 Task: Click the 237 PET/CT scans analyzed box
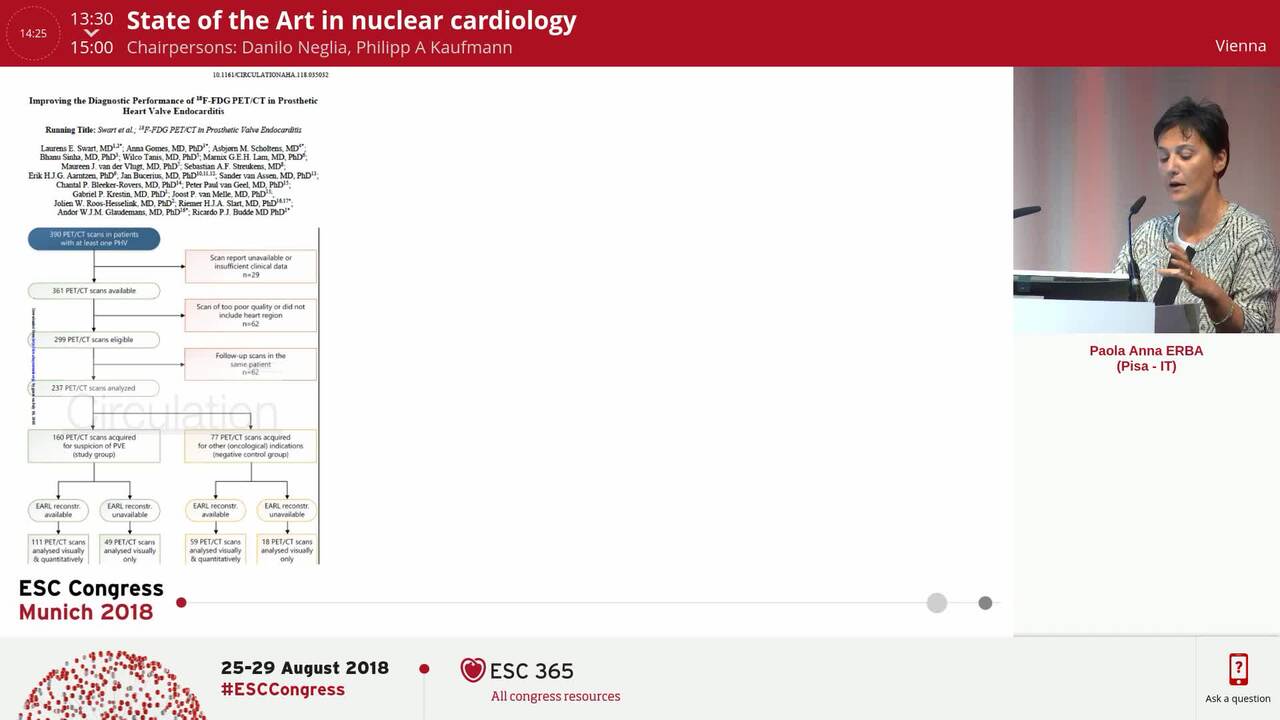click(94, 388)
